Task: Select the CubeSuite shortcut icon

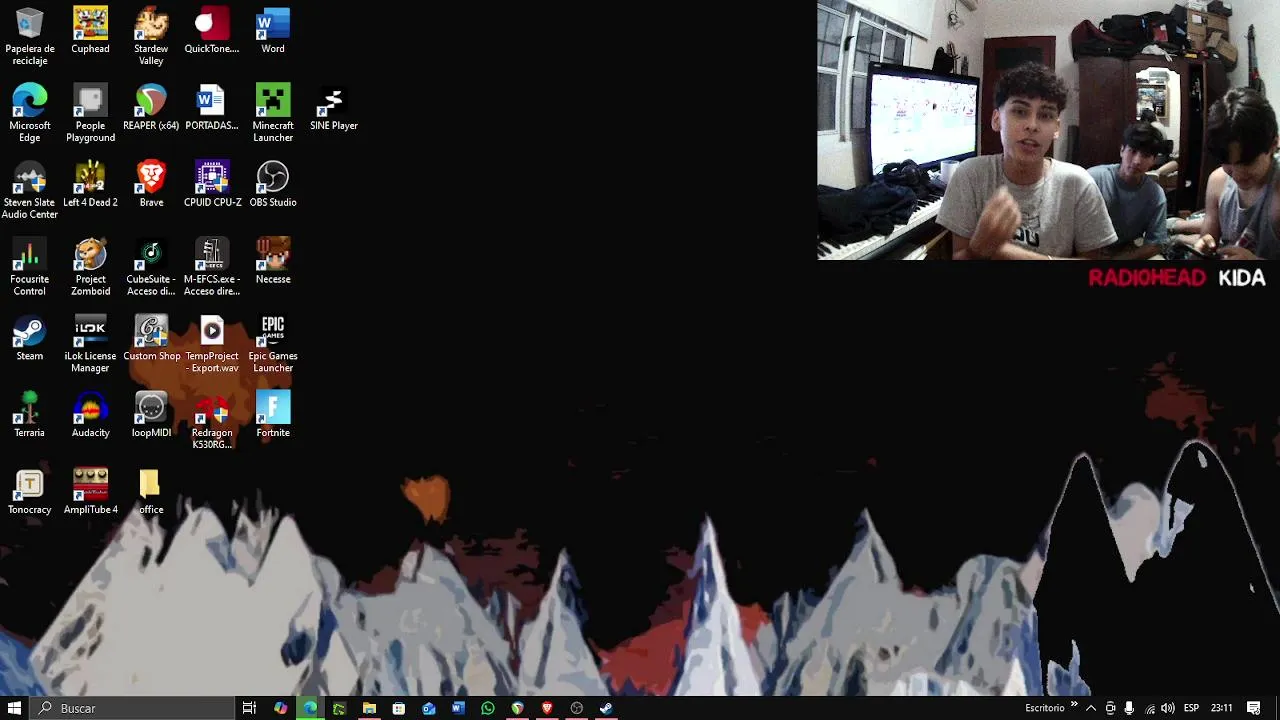Action: click(151, 267)
